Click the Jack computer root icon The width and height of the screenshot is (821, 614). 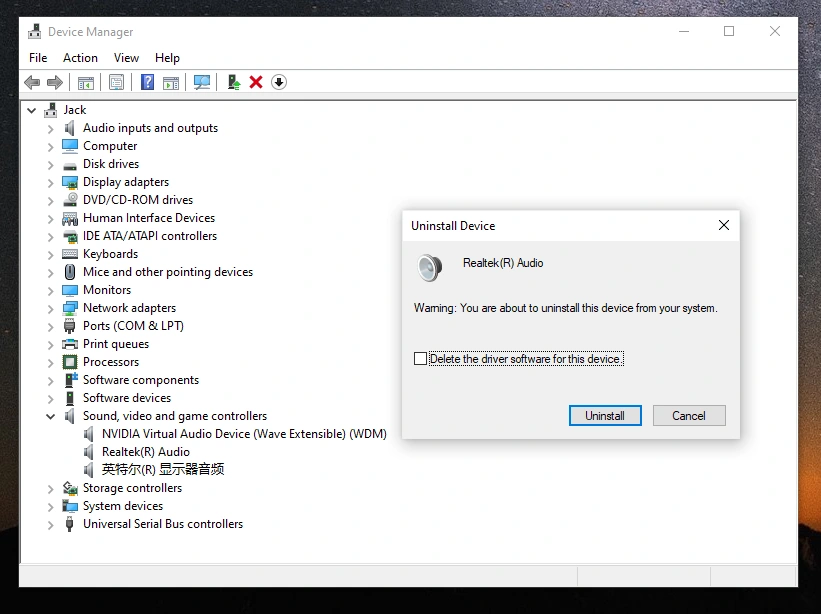click(51, 110)
